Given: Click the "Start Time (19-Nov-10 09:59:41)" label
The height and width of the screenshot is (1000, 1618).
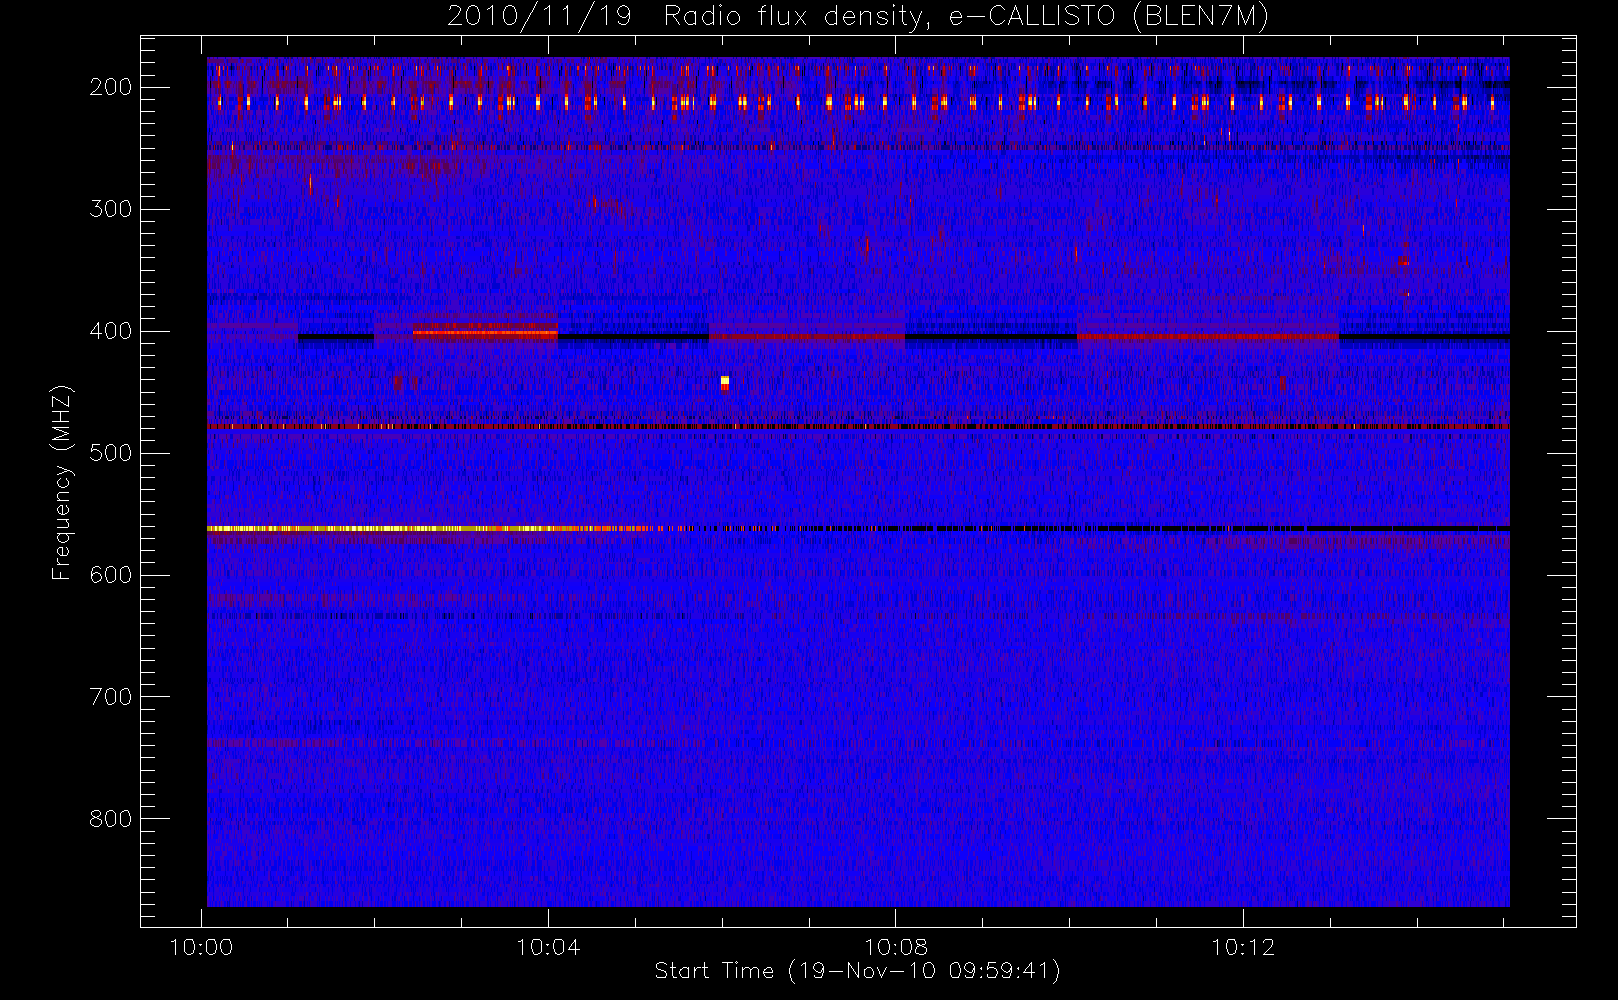Looking at the screenshot, I should 857,971.
